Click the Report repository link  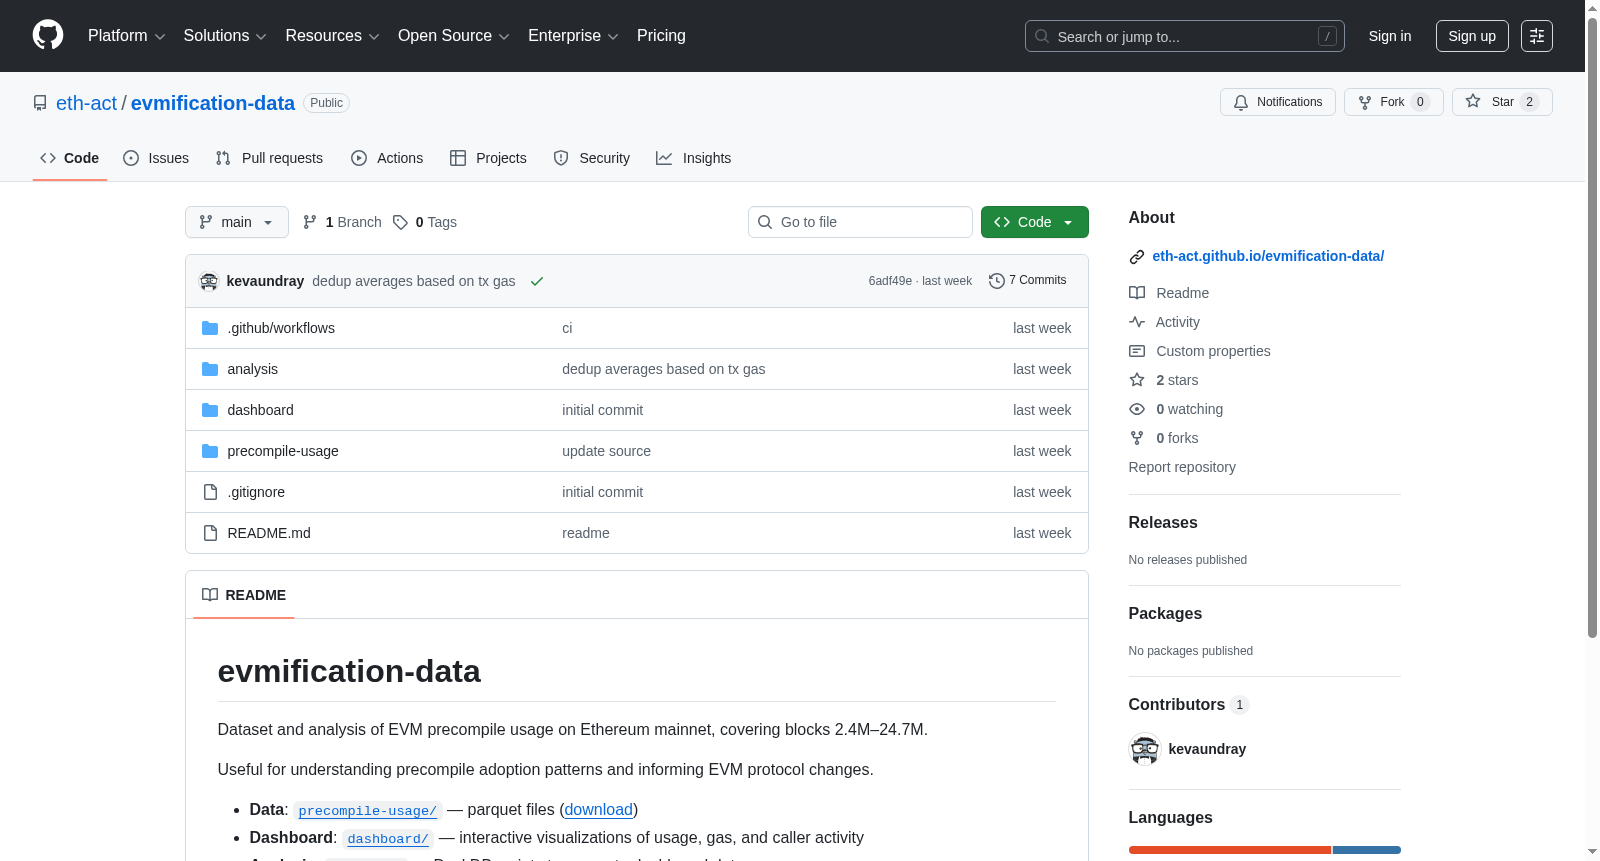tap(1182, 467)
